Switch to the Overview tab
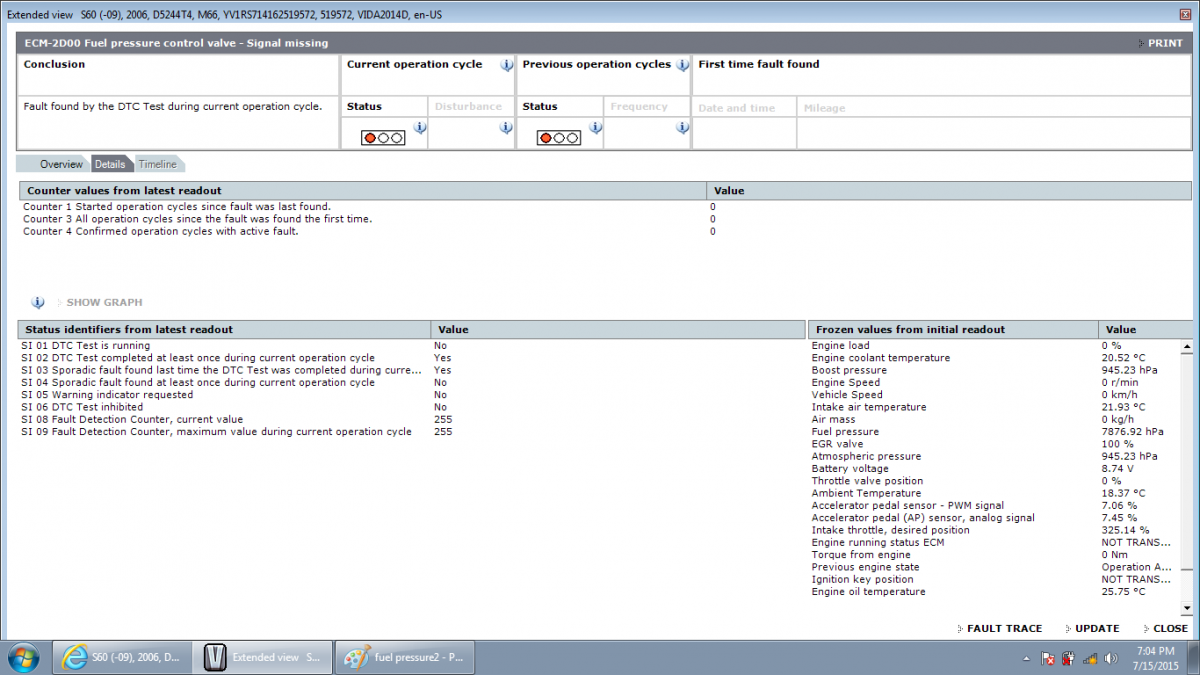Image resolution: width=1200 pixels, height=675 pixels. [x=61, y=164]
